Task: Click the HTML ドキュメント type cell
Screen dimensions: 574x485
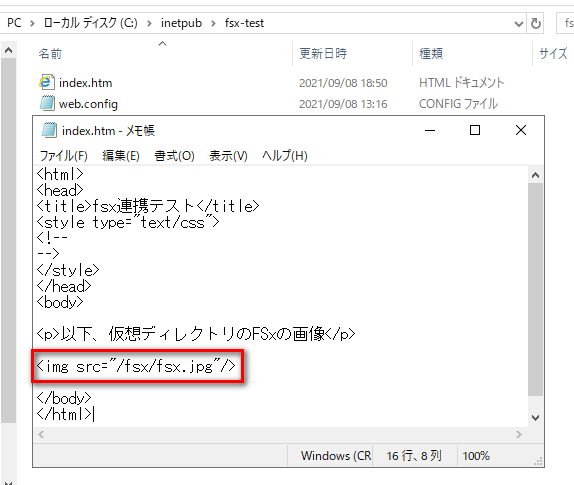Action: 461,83
